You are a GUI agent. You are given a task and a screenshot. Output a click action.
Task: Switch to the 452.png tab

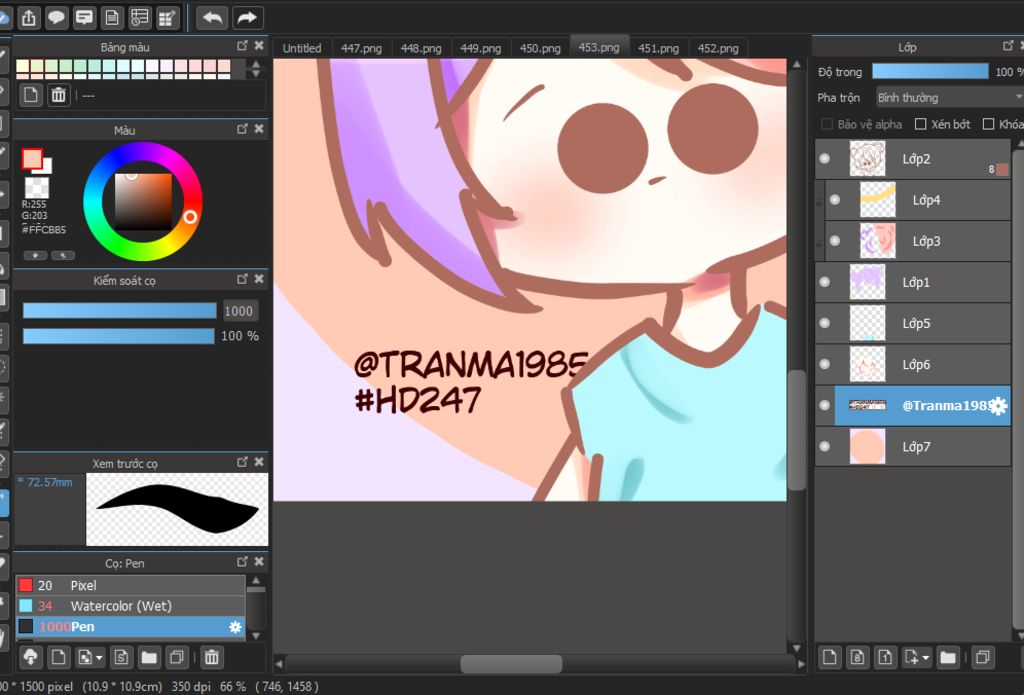718,48
